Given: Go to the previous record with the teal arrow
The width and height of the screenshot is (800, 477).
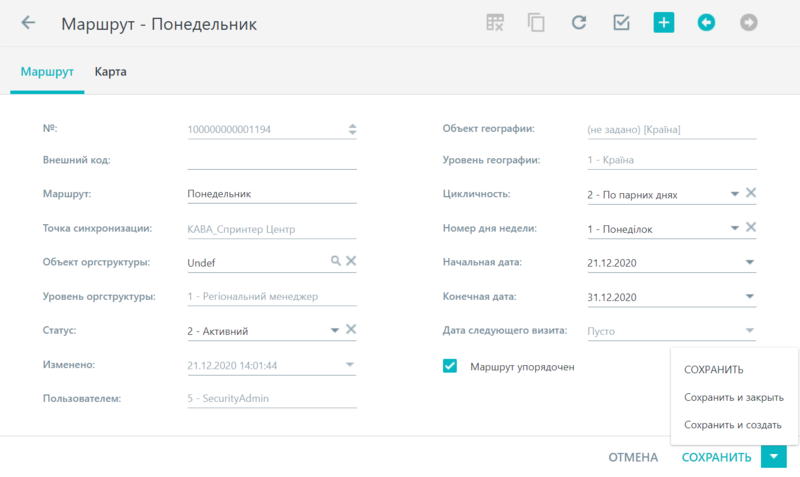Looking at the screenshot, I should tap(706, 22).
